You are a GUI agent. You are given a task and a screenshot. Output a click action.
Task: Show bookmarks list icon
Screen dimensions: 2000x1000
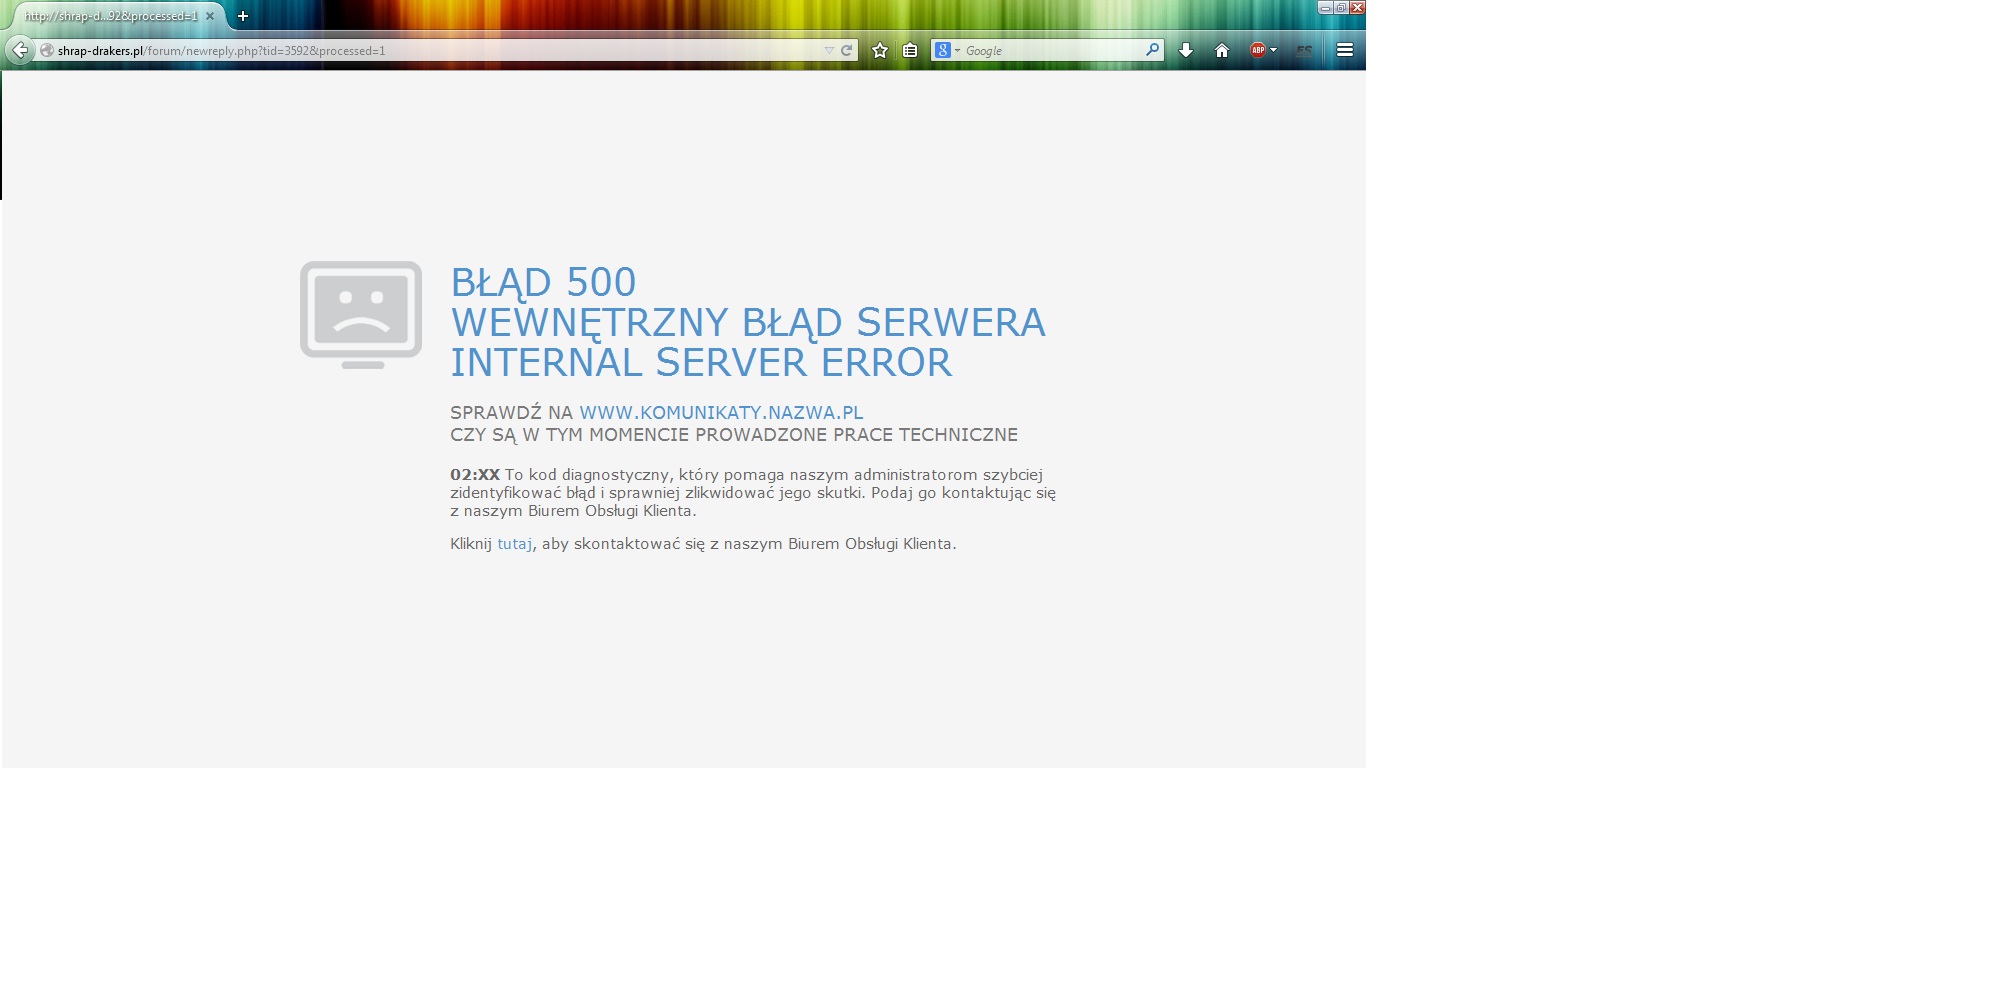(910, 50)
